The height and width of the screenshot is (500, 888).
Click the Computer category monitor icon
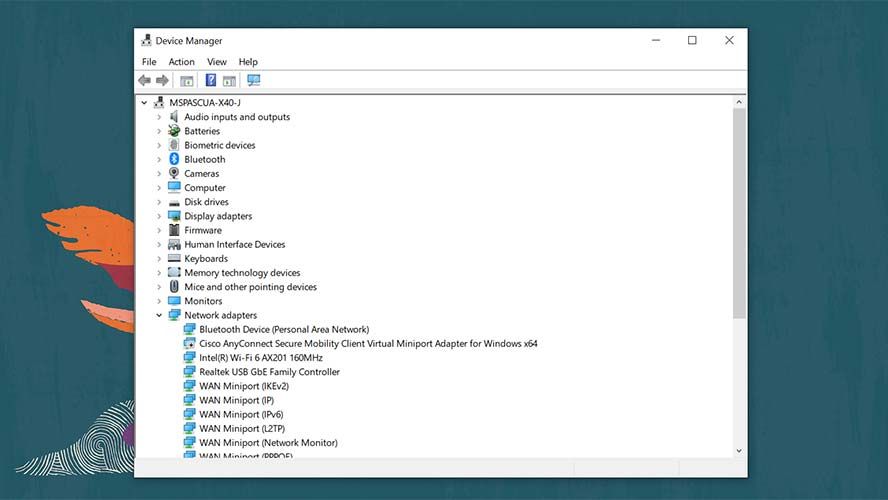tap(174, 187)
